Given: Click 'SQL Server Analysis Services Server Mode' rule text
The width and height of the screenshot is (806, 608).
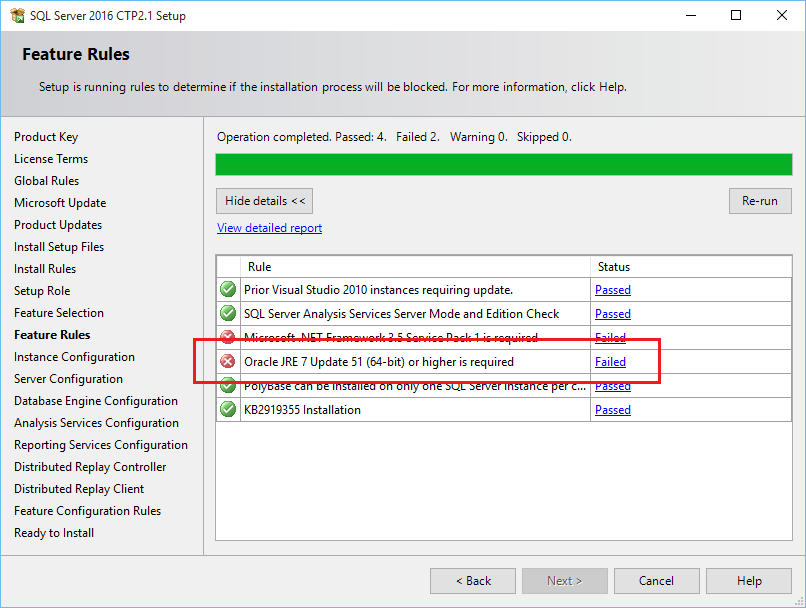Looking at the screenshot, I should point(401,314).
